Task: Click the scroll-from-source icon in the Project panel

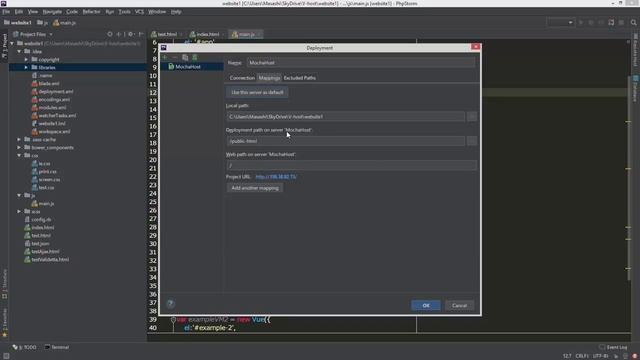Action: click(110, 34)
